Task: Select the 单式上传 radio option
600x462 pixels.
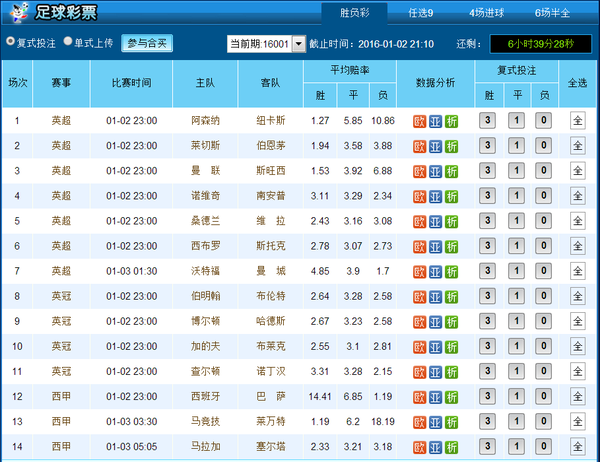Action: 68,43
